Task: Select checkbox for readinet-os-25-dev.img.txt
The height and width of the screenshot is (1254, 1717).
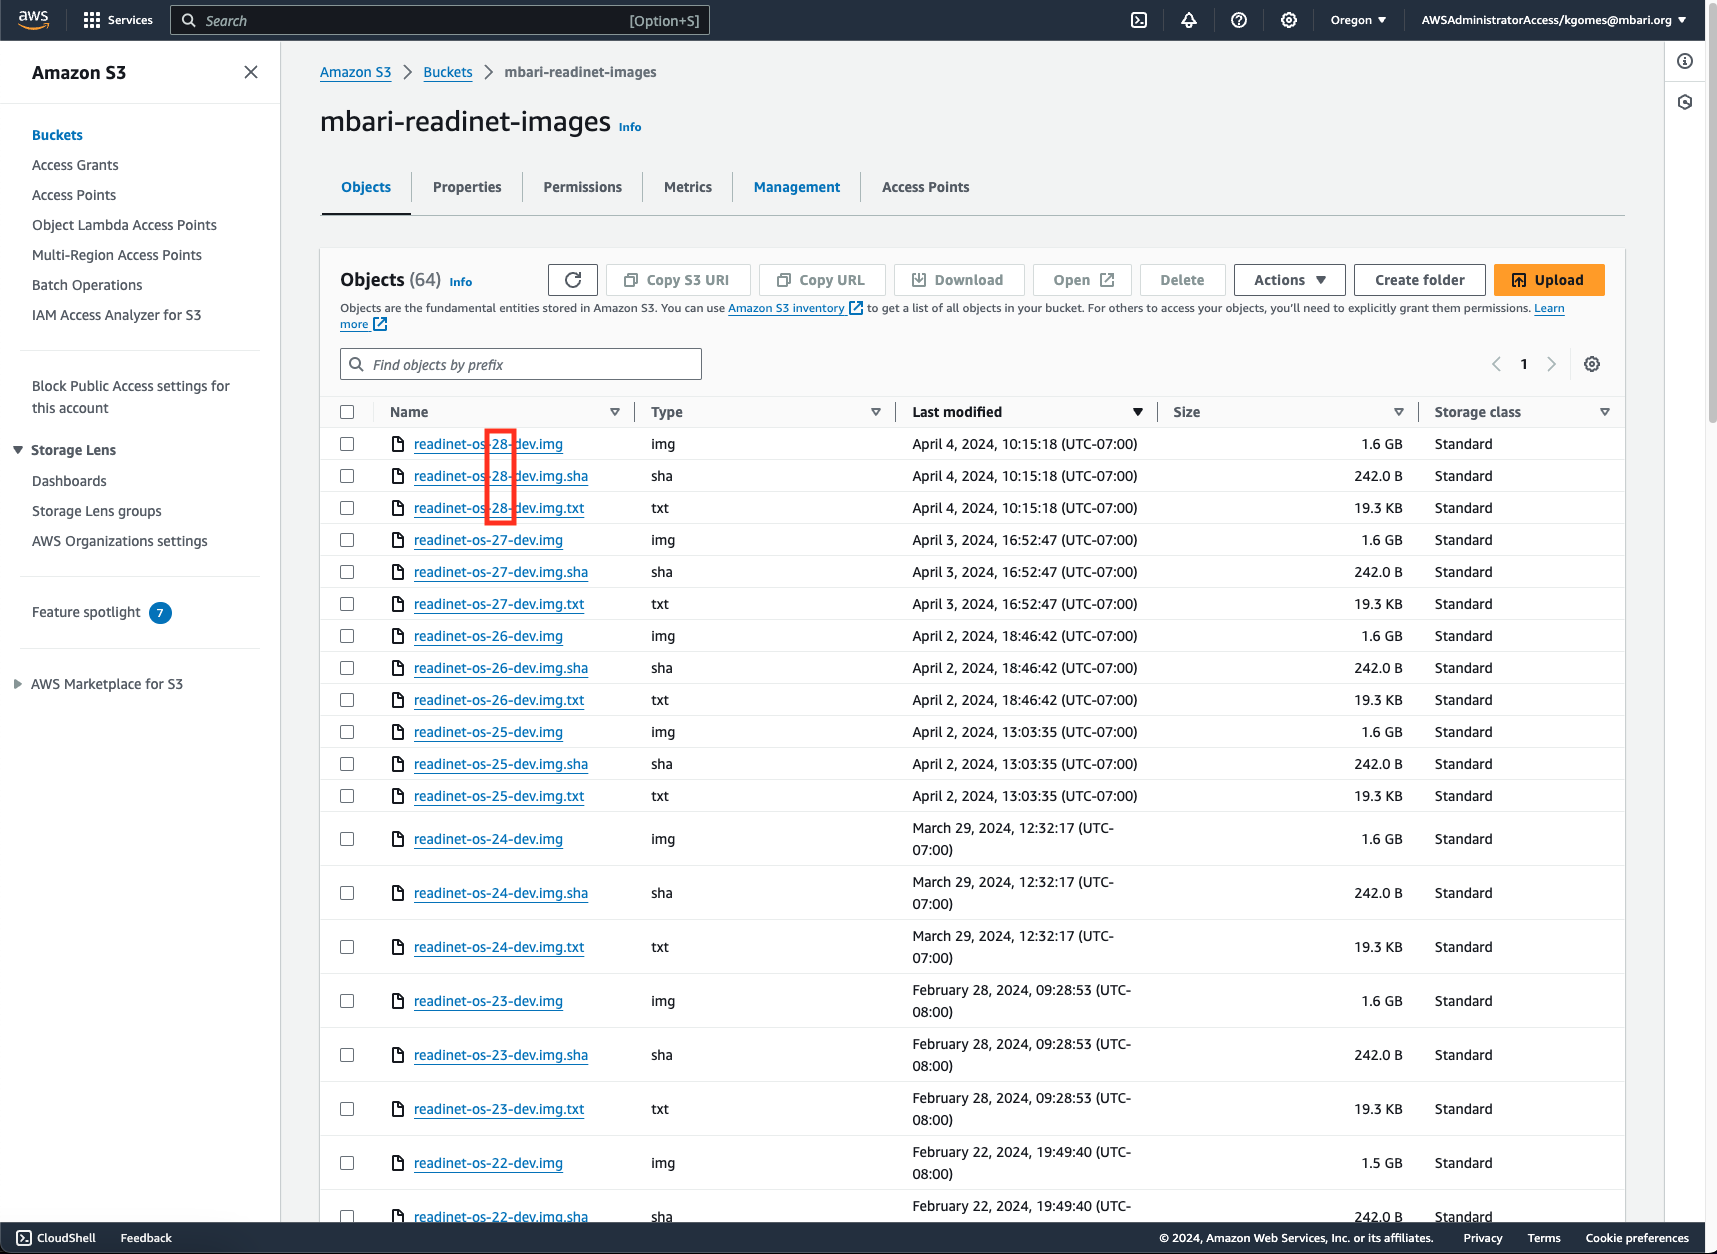Action: 347,796
